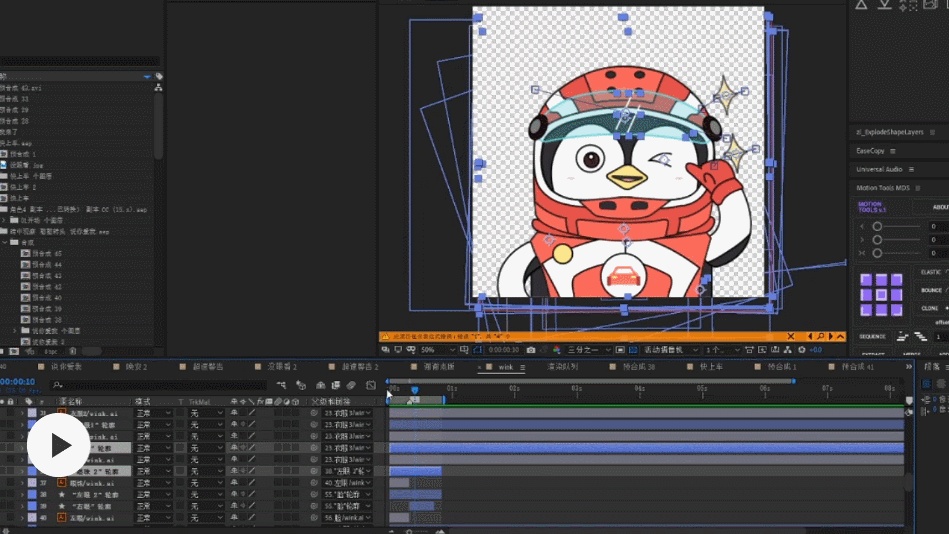Open the EaseCopy panel menu icon
Image resolution: width=949 pixels, height=534 pixels.
point(893,151)
